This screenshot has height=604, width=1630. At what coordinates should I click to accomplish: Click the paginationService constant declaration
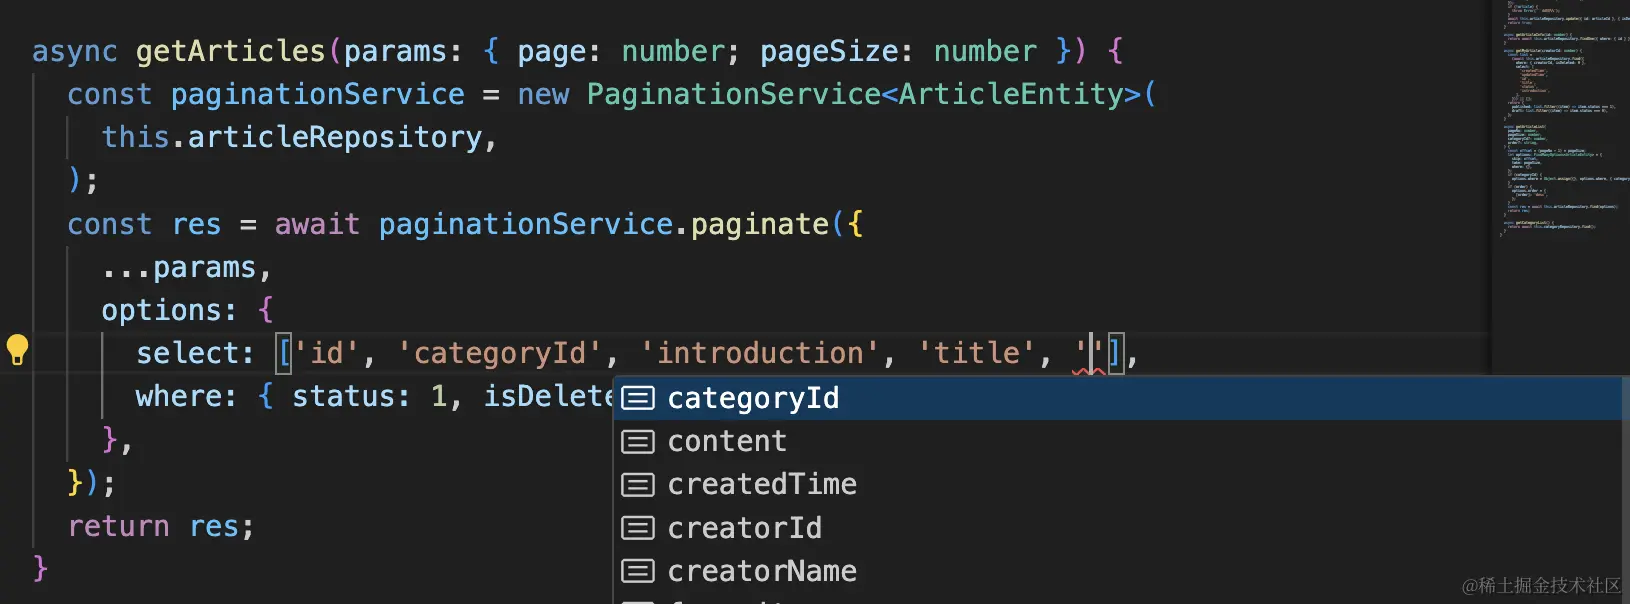317,94
